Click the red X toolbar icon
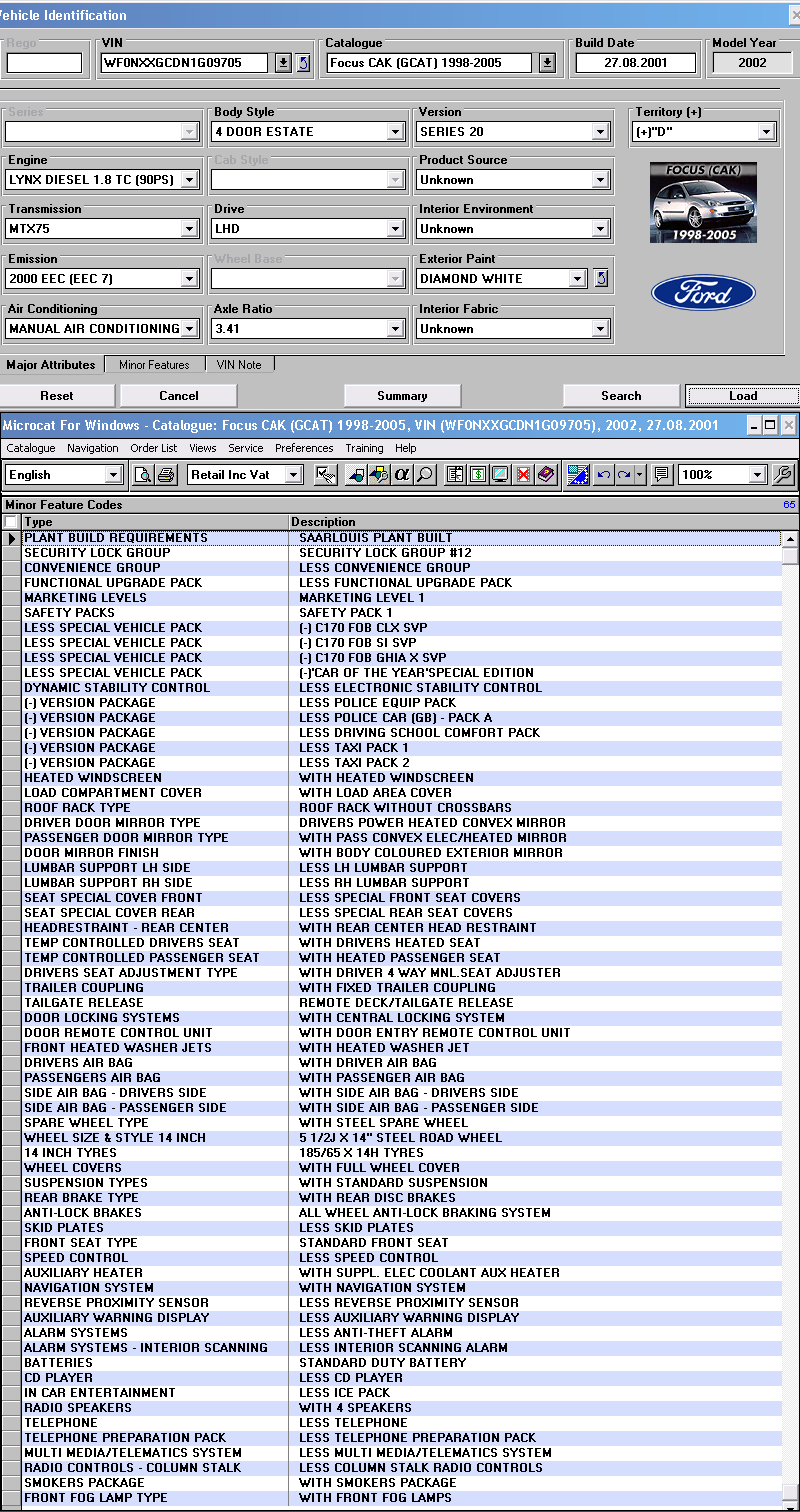Screen dimensions: 800x1512 tap(523, 475)
